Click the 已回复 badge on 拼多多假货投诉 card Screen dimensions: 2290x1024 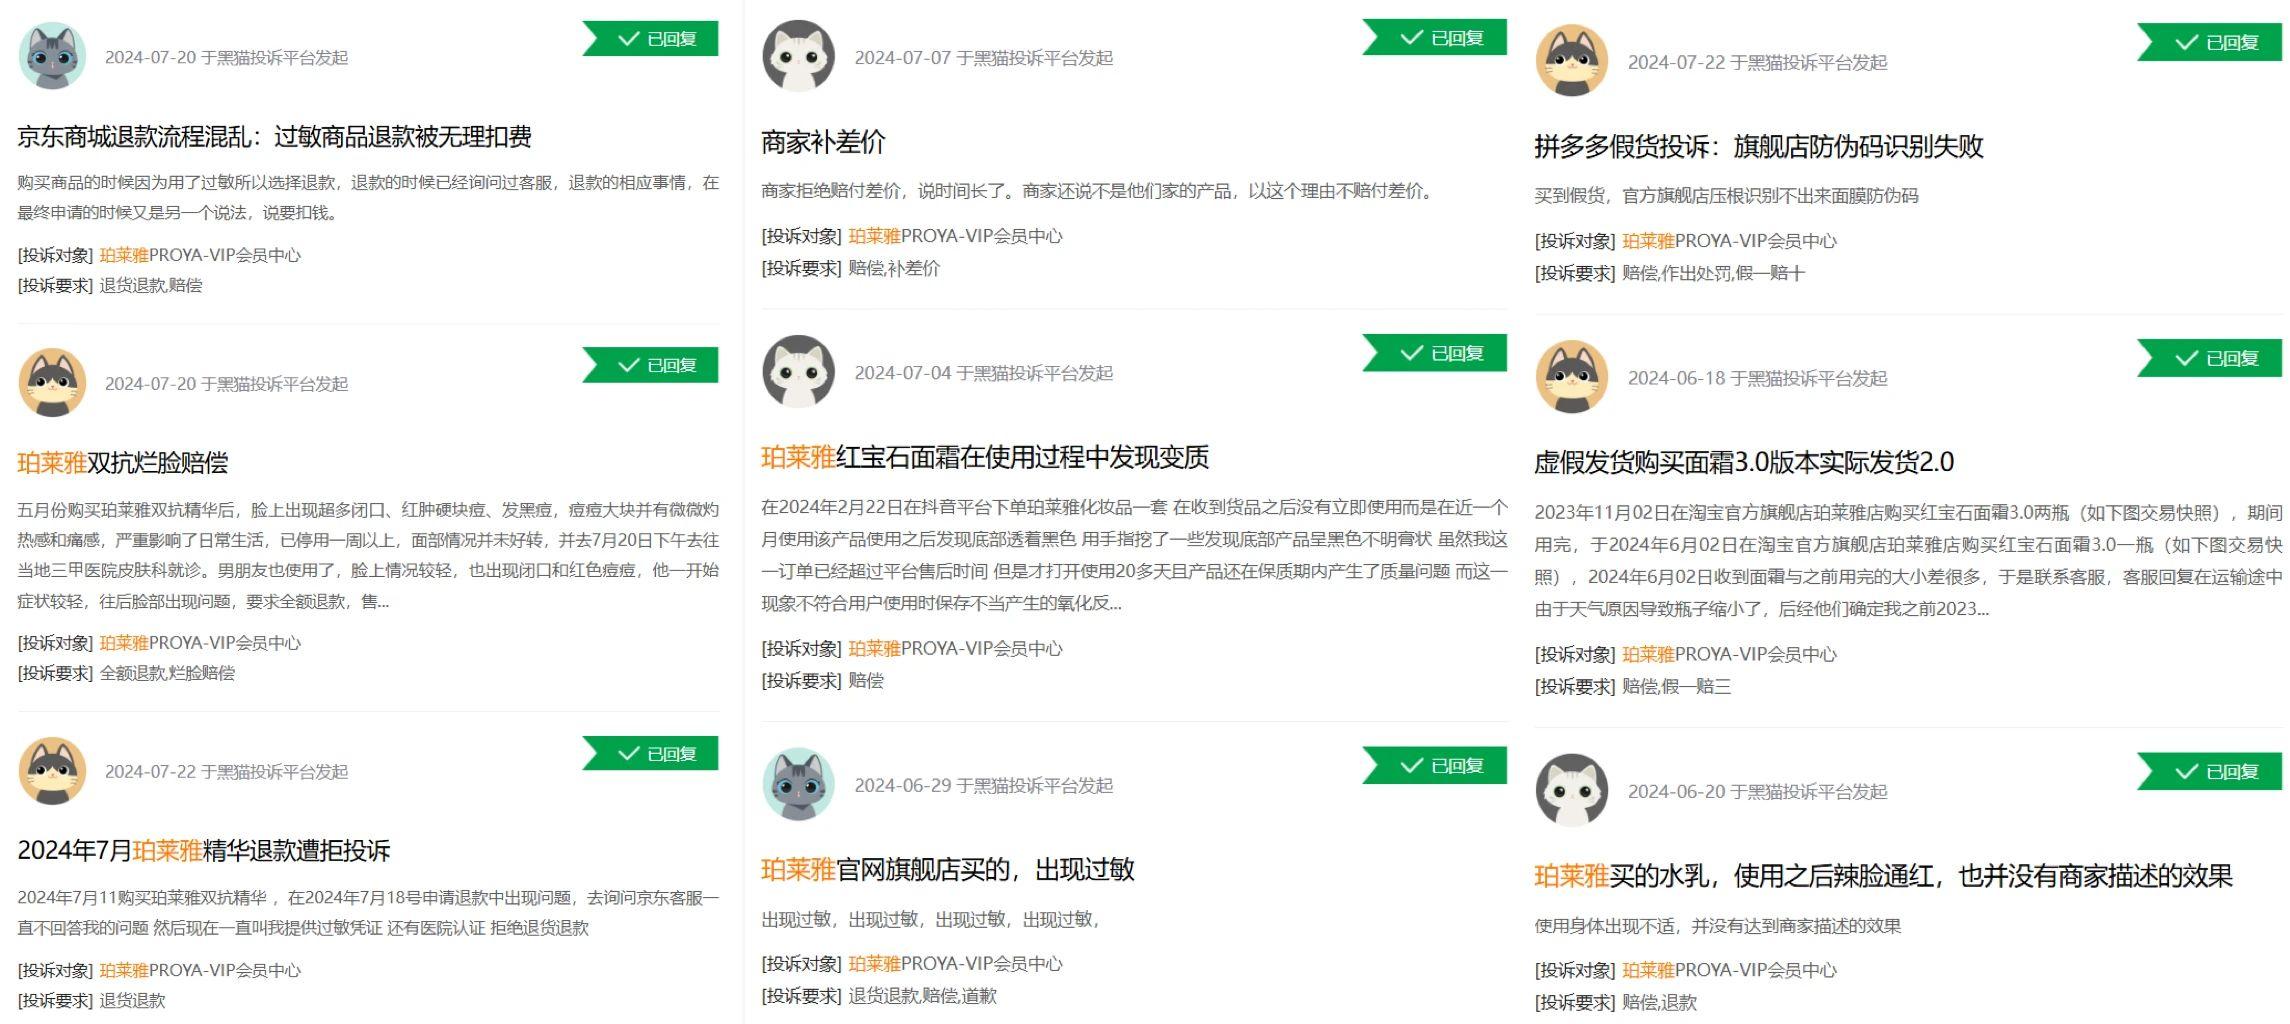[2210, 43]
